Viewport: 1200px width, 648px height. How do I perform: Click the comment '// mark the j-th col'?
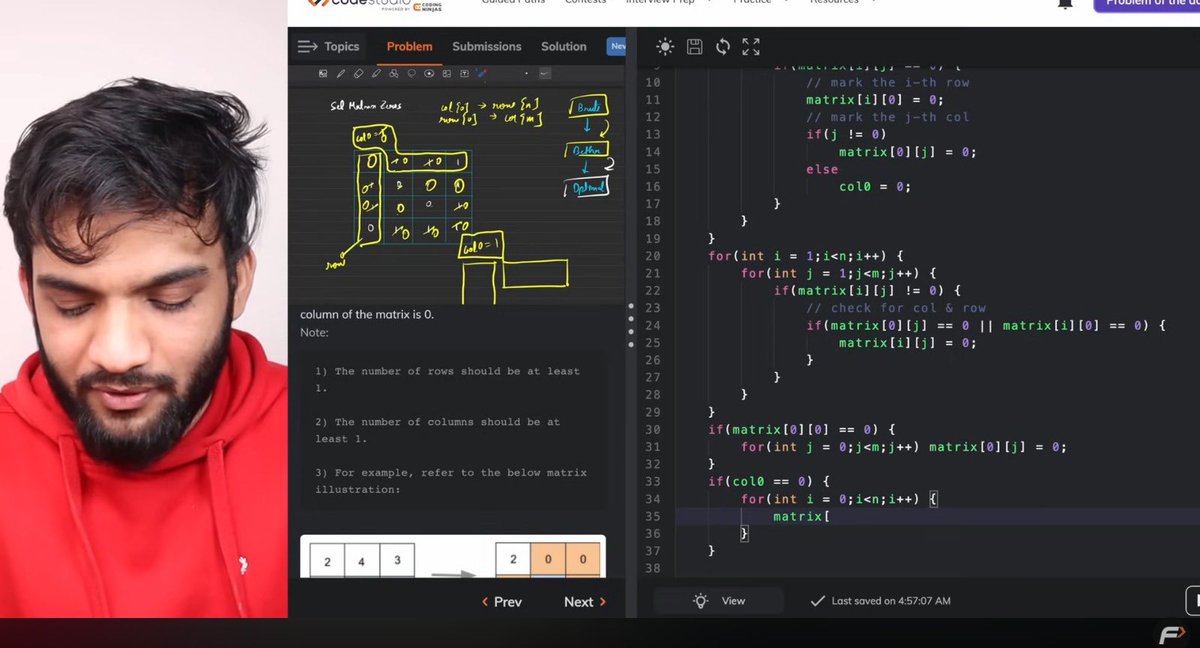(x=888, y=117)
